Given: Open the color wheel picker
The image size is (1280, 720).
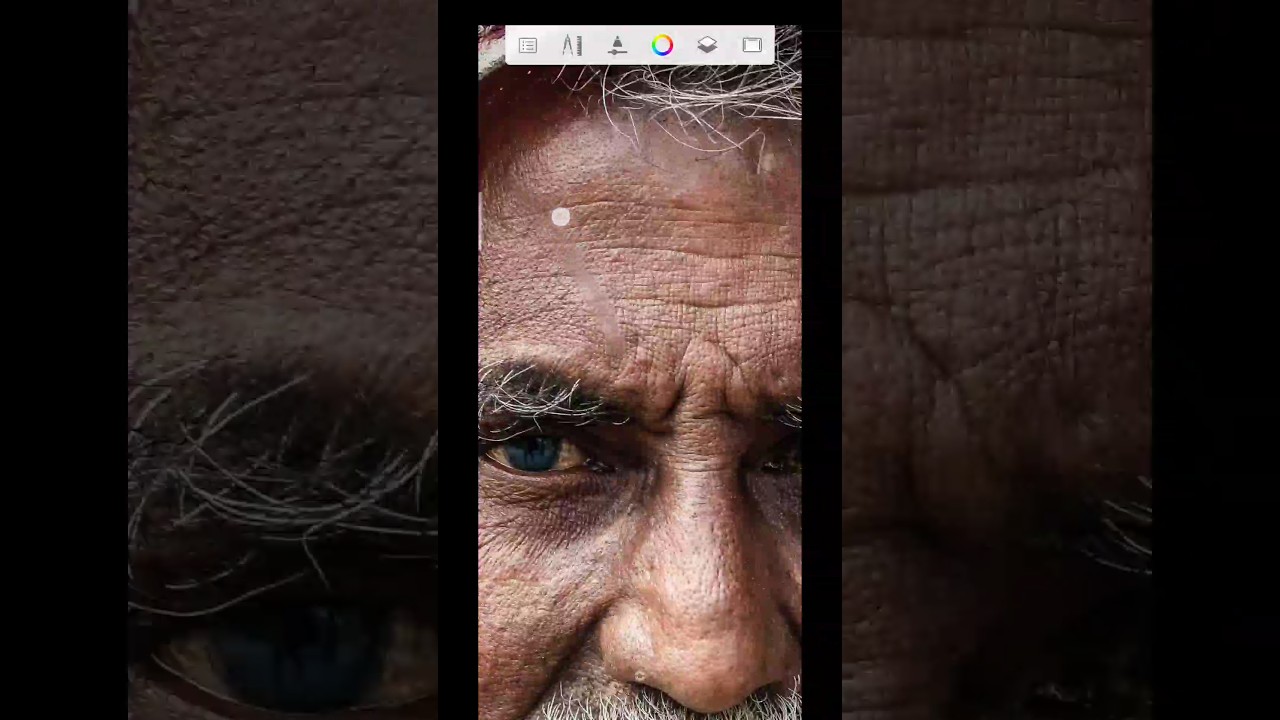Looking at the screenshot, I should [662, 46].
